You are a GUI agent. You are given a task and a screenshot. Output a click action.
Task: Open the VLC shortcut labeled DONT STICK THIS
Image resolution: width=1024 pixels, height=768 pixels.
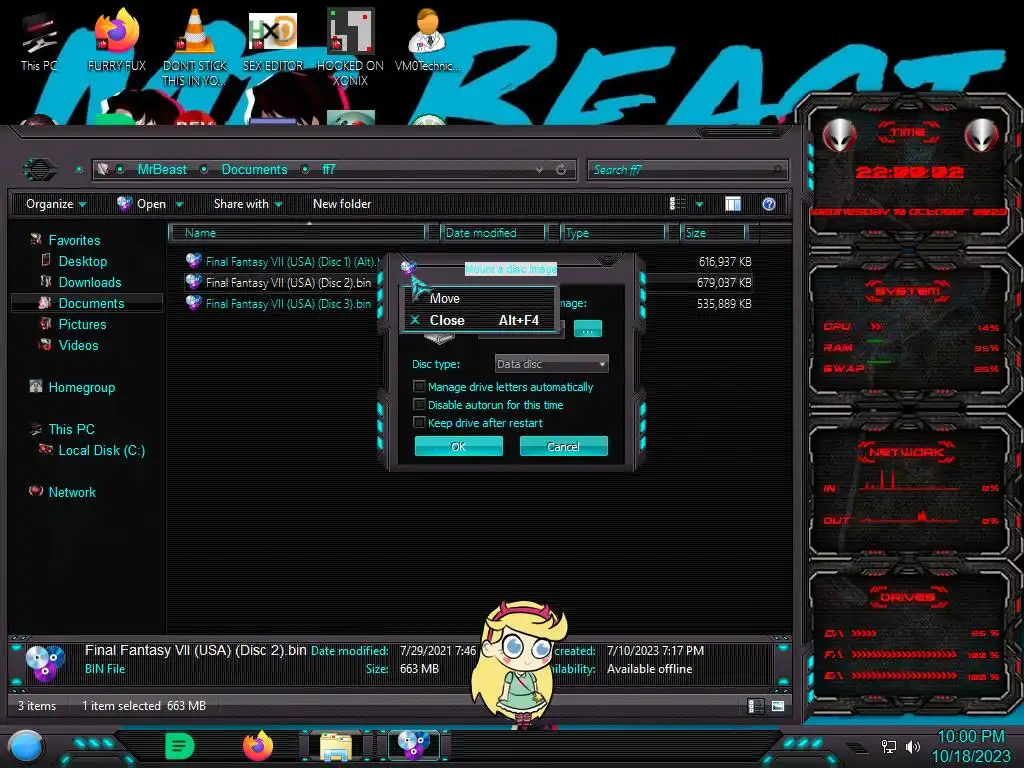pos(194,47)
